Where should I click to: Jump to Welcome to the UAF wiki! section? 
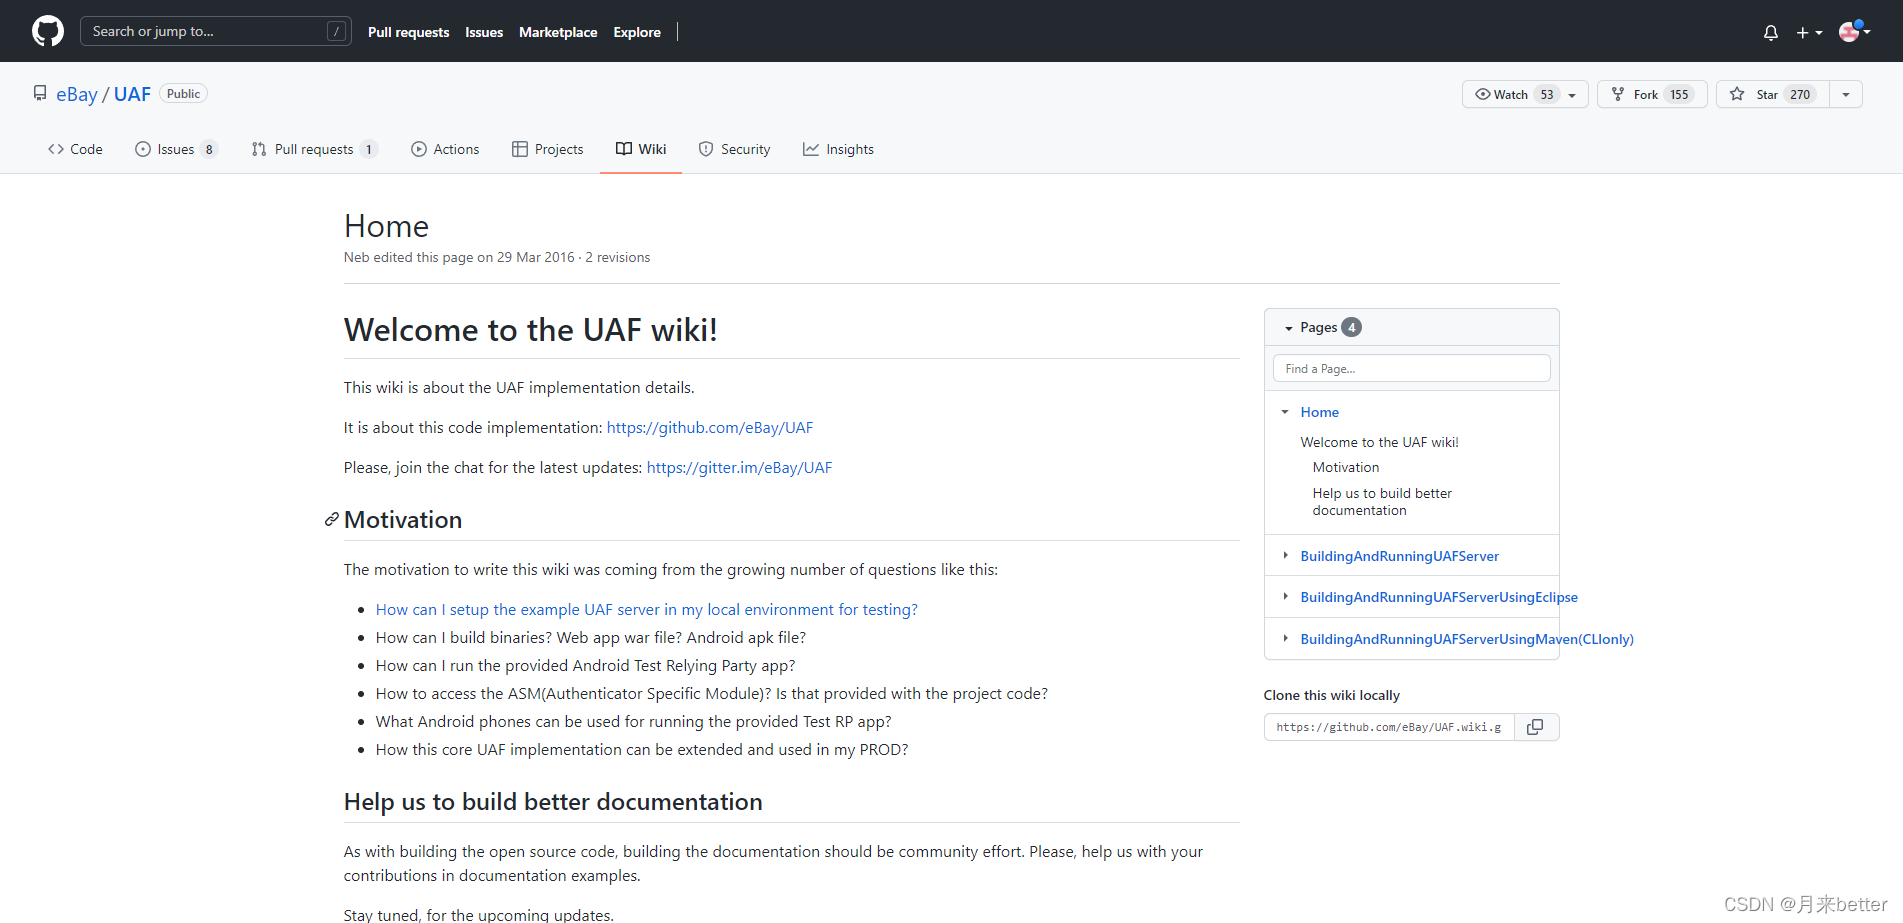tap(1379, 442)
